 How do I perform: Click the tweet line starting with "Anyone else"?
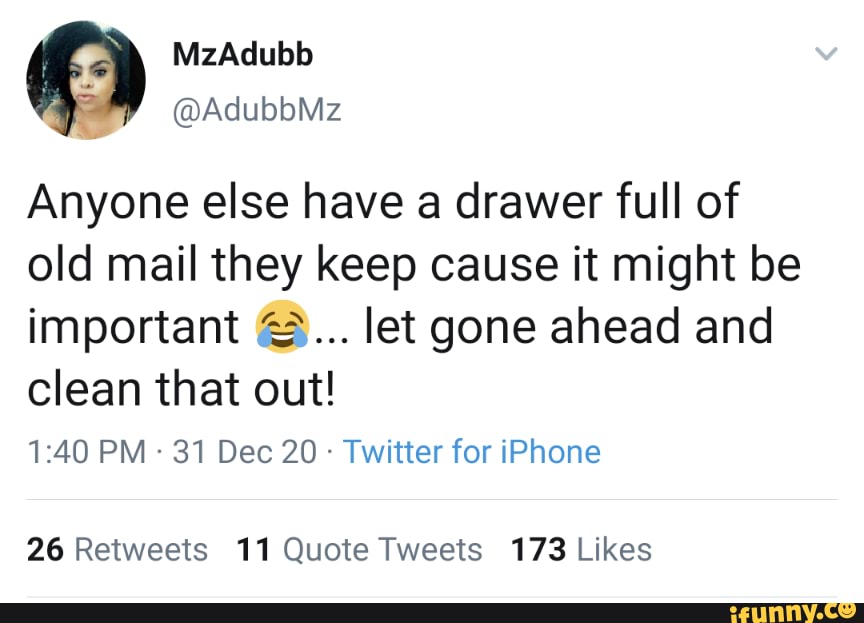(x=382, y=204)
